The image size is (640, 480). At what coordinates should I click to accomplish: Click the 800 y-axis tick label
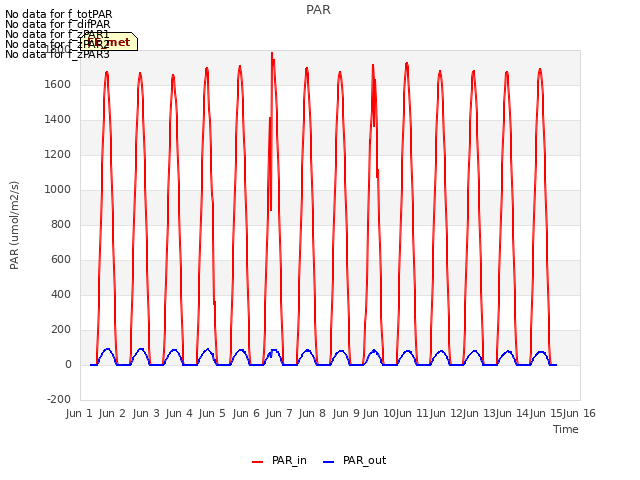(61, 224)
